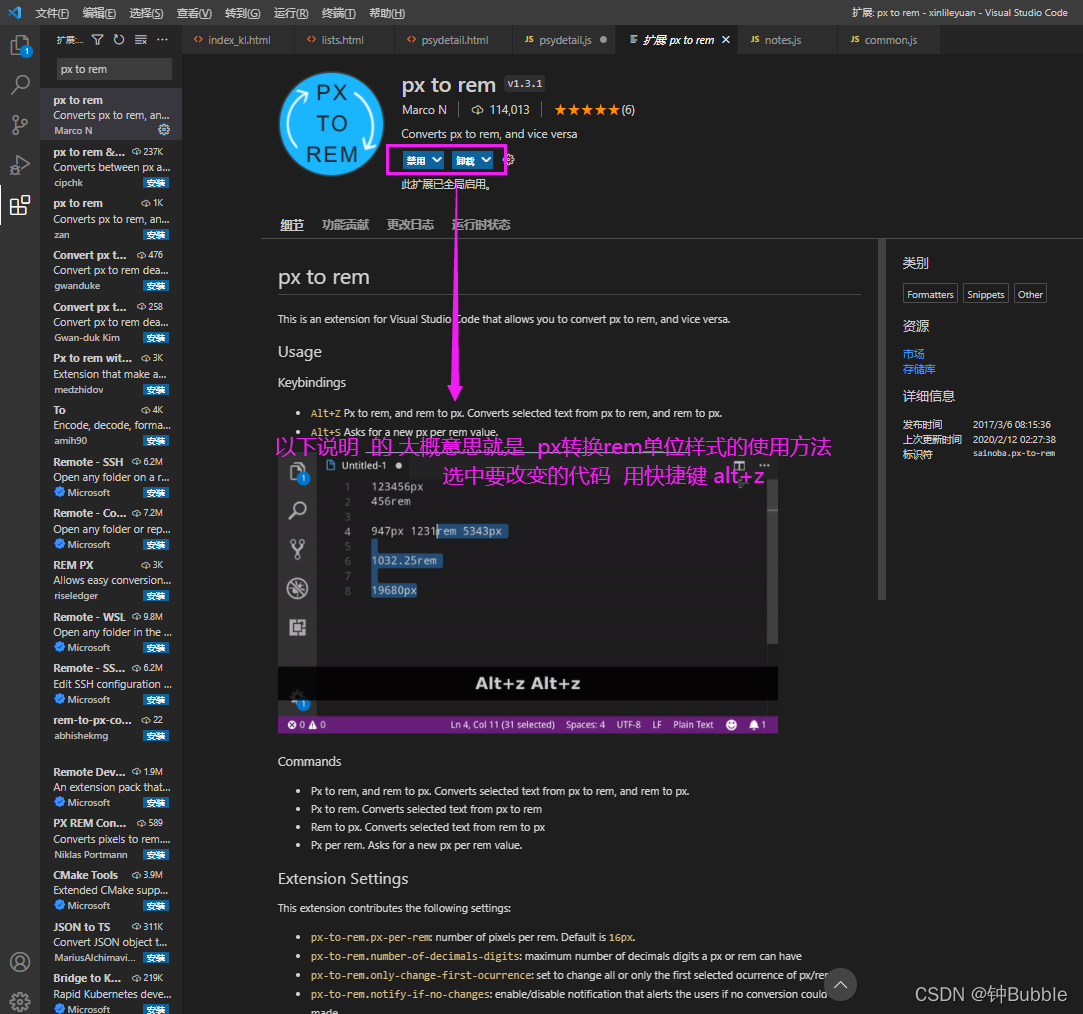Open the Edit menu
This screenshot has height=1014, width=1083.
point(99,13)
